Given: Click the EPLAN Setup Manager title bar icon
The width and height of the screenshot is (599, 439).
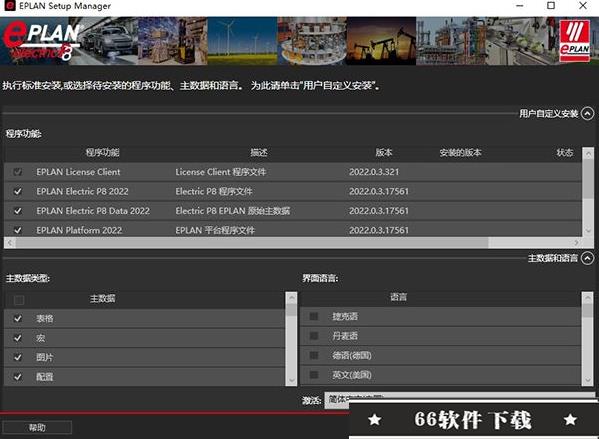Looking at the screenshot, I should (10, 6).
